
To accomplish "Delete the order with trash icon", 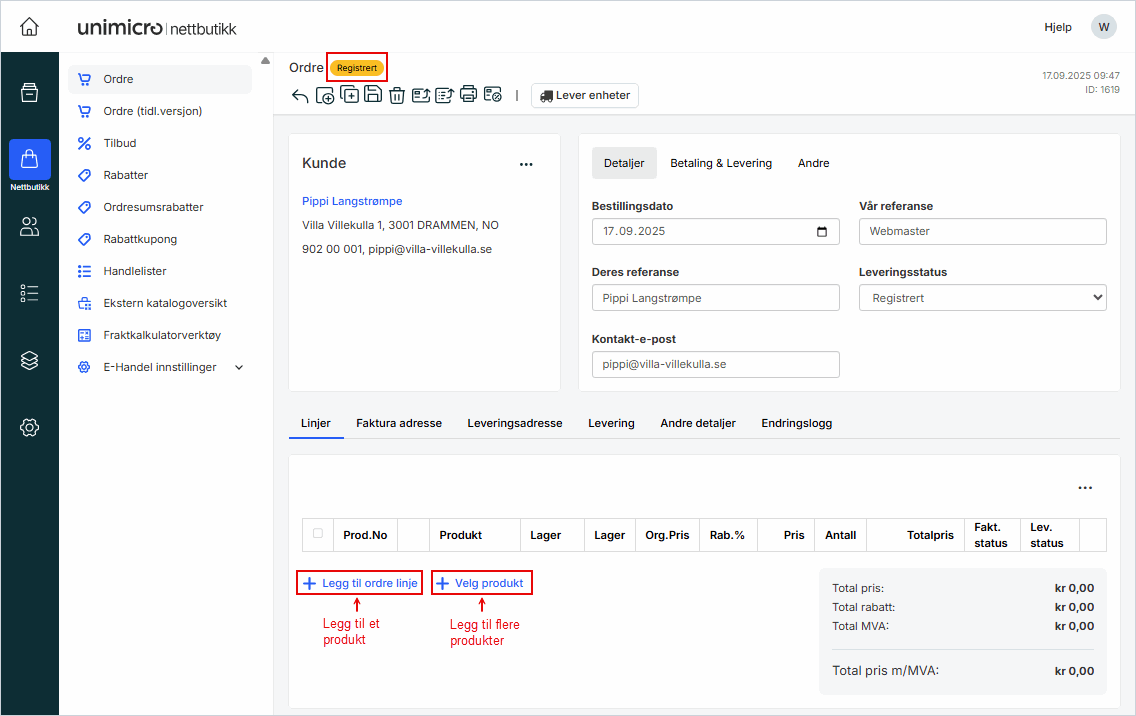I will pyautogui.click(x=396, y=96).
